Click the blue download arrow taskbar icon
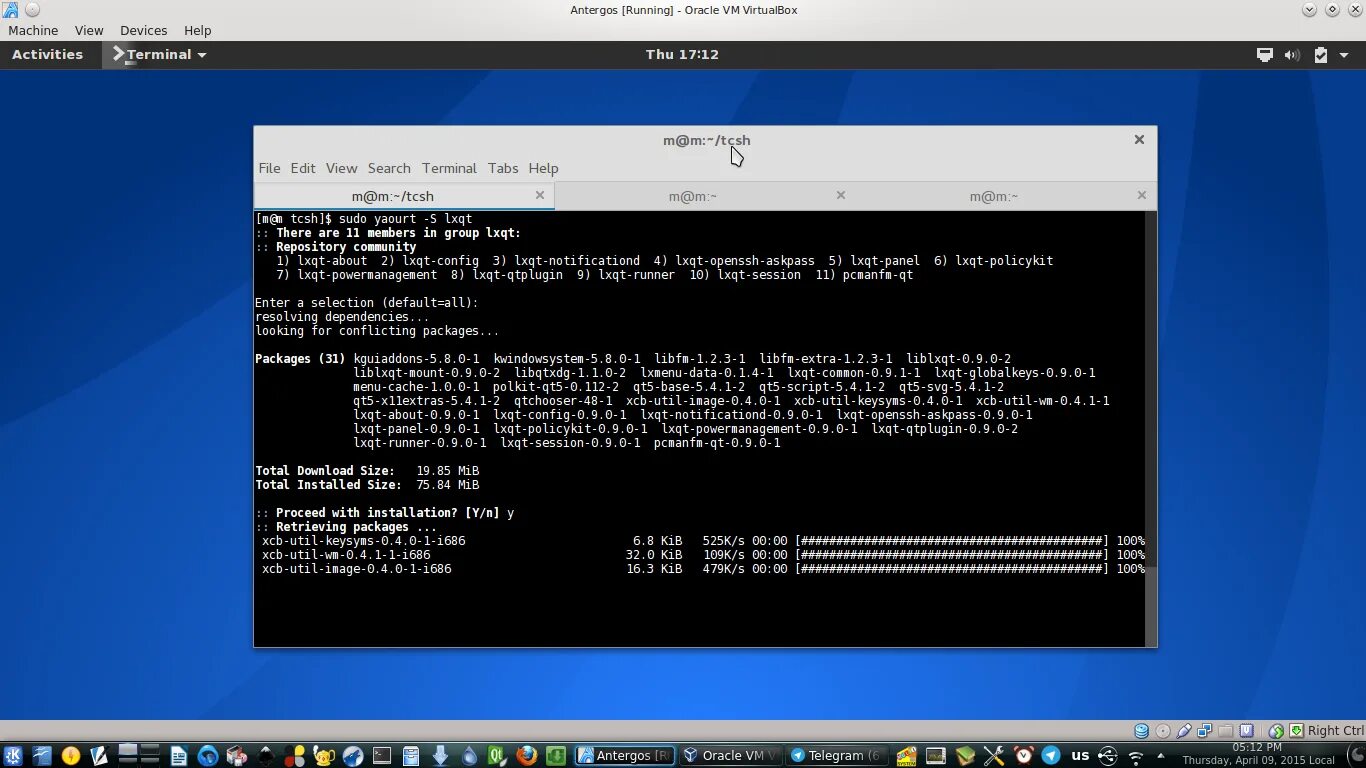The width and height of the screenshot is (1366, 768). [x=439, y=756]
